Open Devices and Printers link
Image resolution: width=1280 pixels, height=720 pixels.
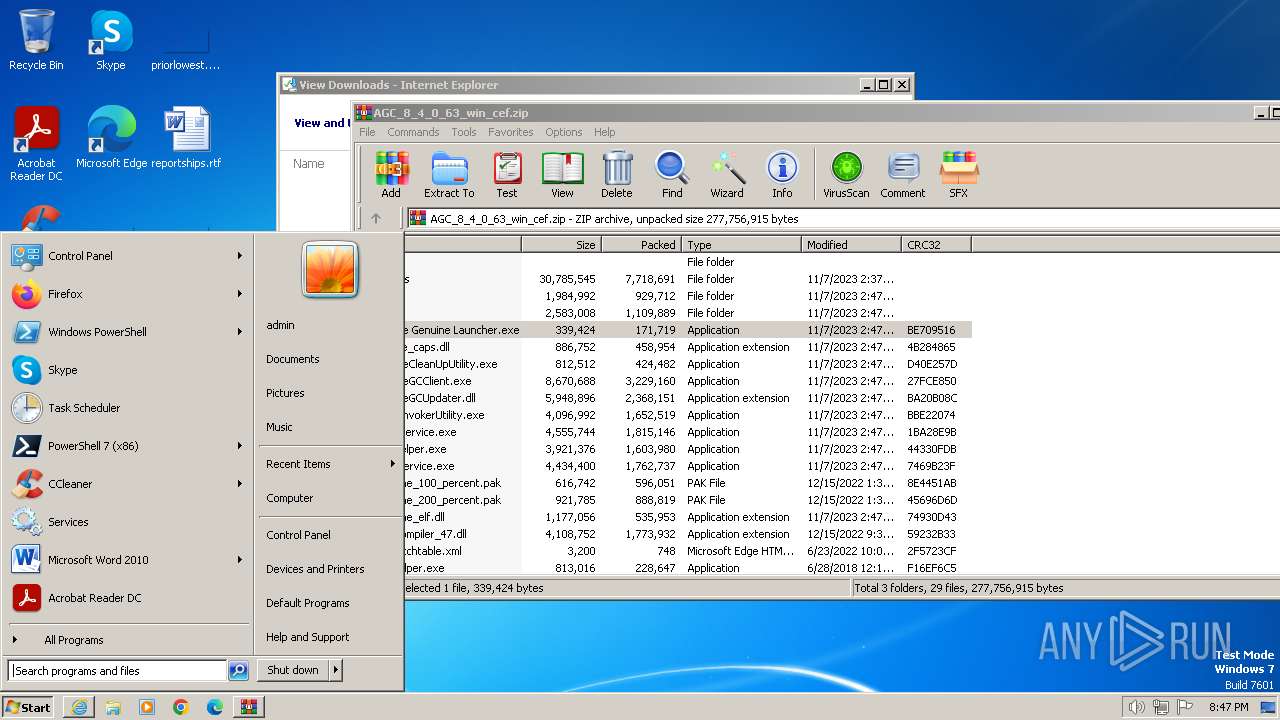pyautogui.click(x=315, y=569)
